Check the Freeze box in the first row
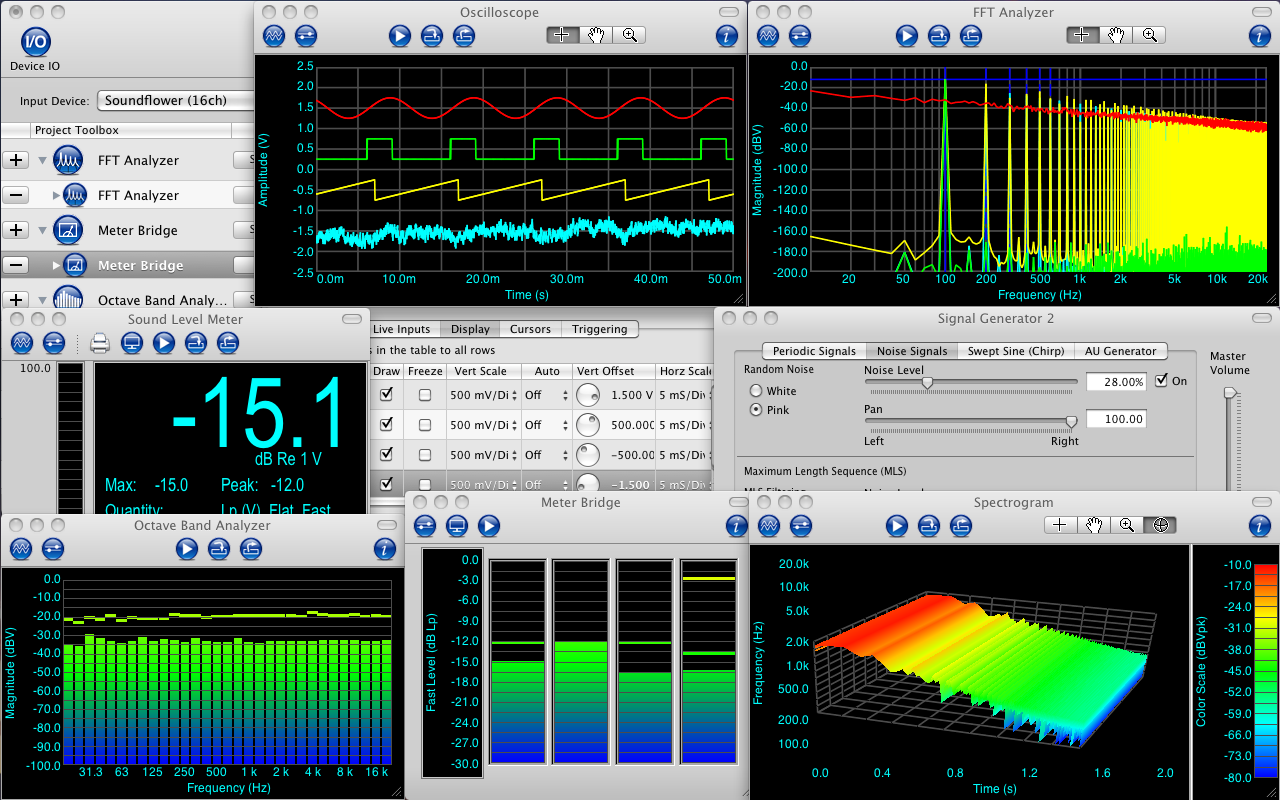Screen dimensions: 1280x800 coord(425,395)
